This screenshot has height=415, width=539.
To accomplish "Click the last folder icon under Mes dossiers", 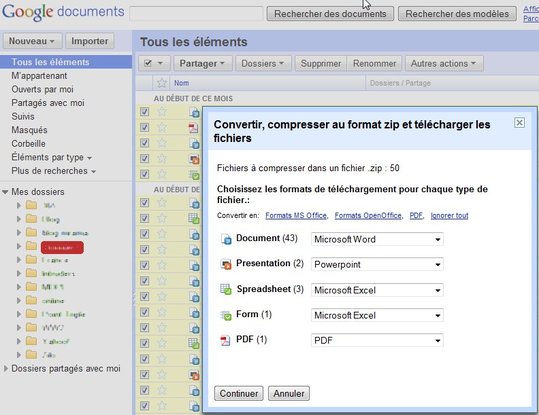I will (31, 354).
